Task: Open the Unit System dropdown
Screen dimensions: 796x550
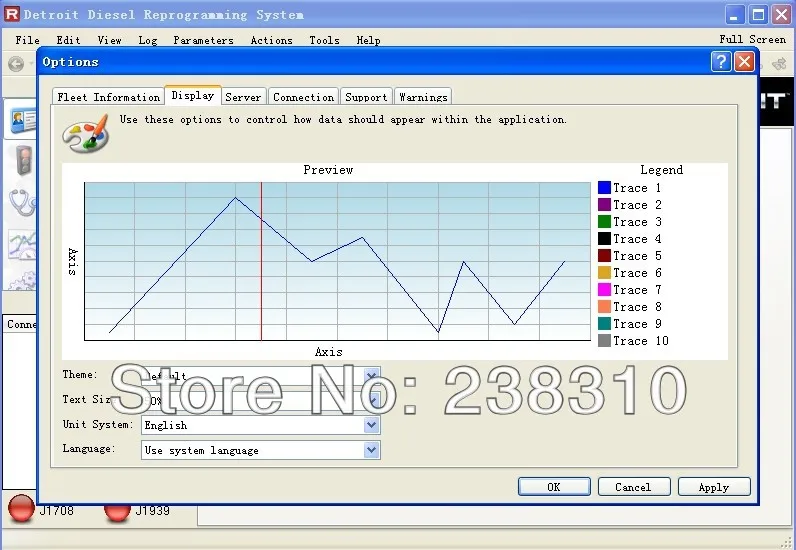Action: click(x=372, y=425)
